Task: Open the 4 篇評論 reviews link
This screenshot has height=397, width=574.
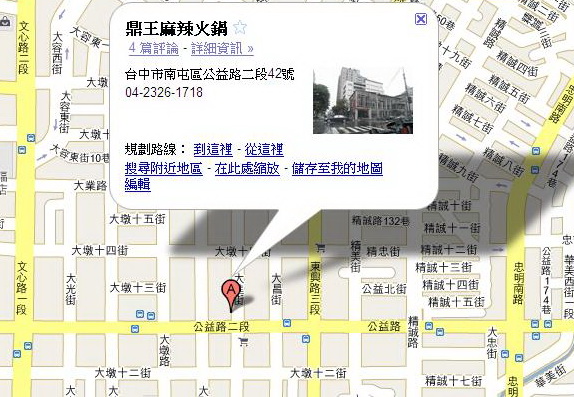Action: coord(154,48)
